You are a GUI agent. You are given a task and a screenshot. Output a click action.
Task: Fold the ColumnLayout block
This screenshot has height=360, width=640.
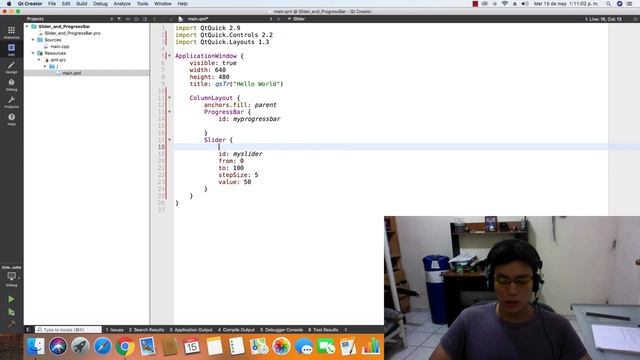coord(170,98)
